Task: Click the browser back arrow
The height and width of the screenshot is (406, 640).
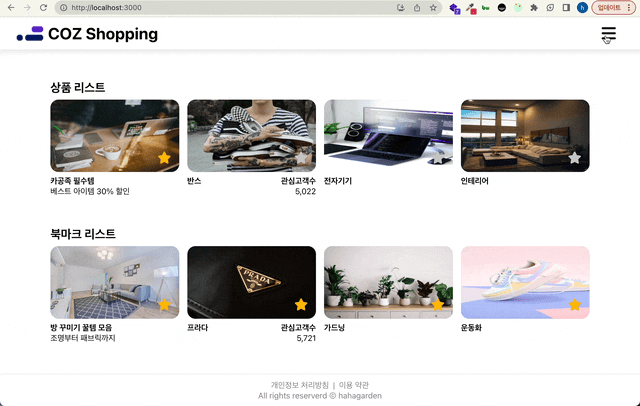Action: 11,7
